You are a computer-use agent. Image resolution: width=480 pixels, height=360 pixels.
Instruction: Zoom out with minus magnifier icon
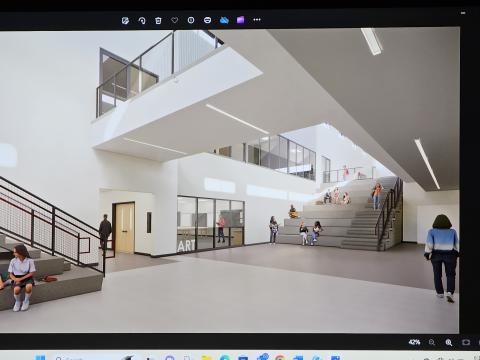[x=432, y=342]
